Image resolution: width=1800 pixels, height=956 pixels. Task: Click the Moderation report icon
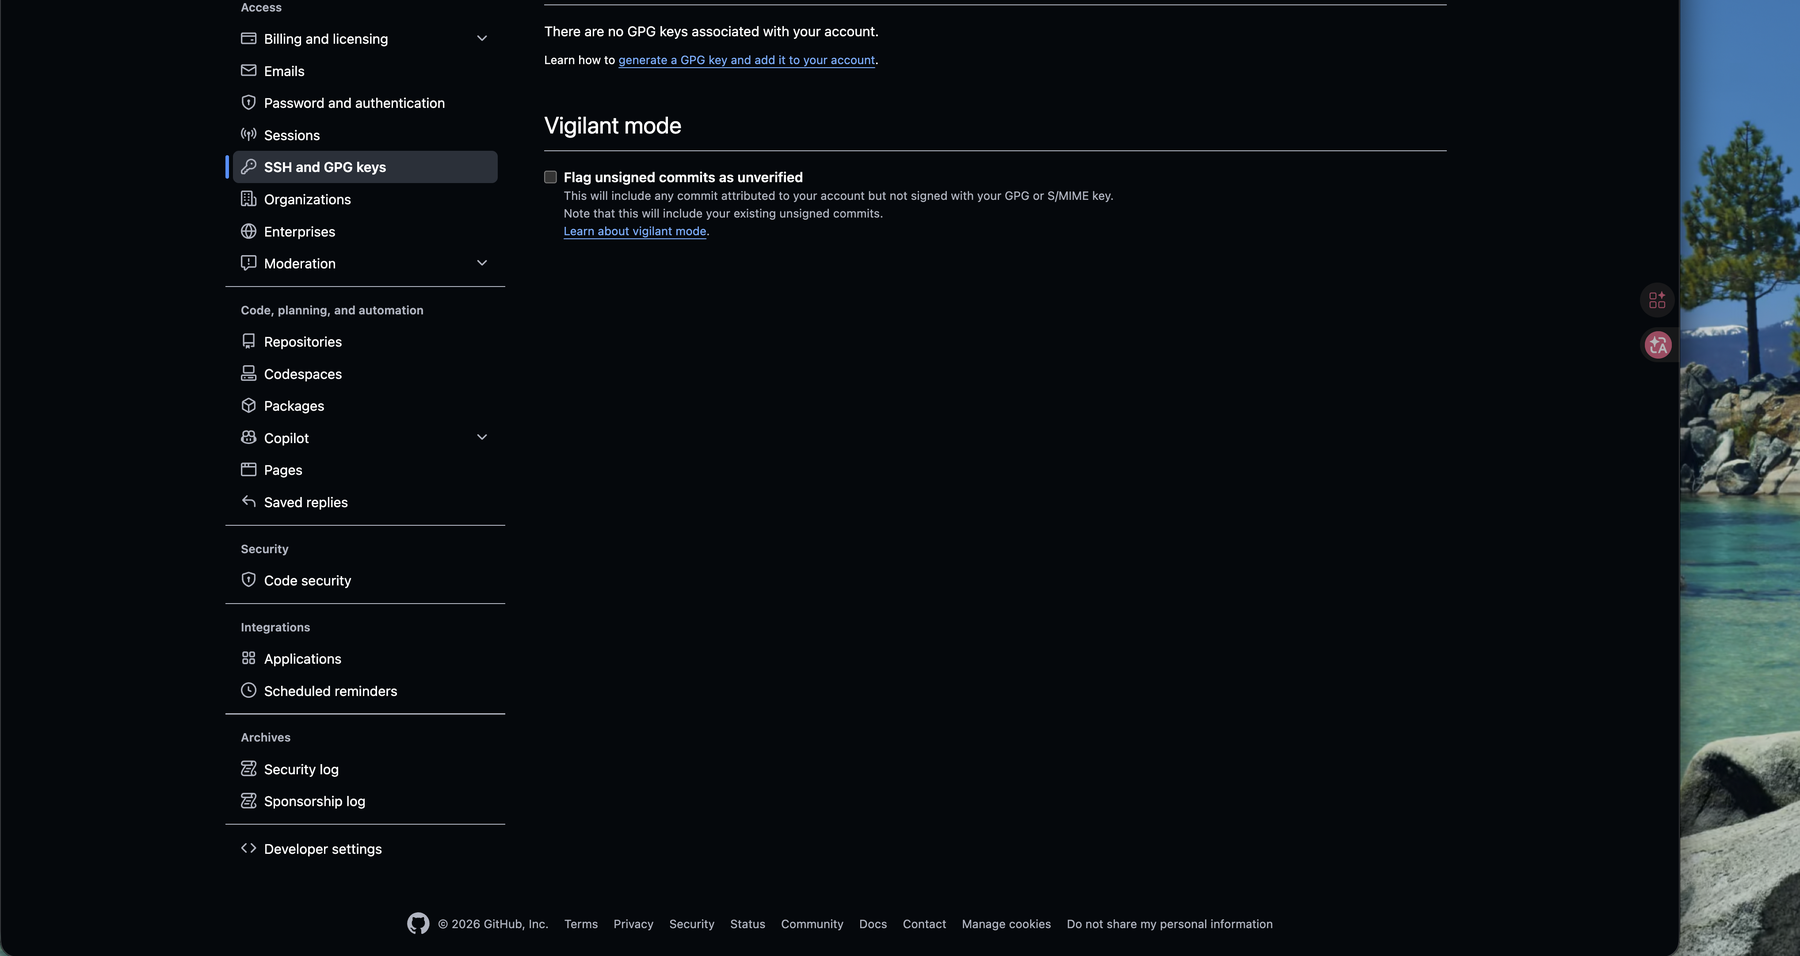point(248,263)
